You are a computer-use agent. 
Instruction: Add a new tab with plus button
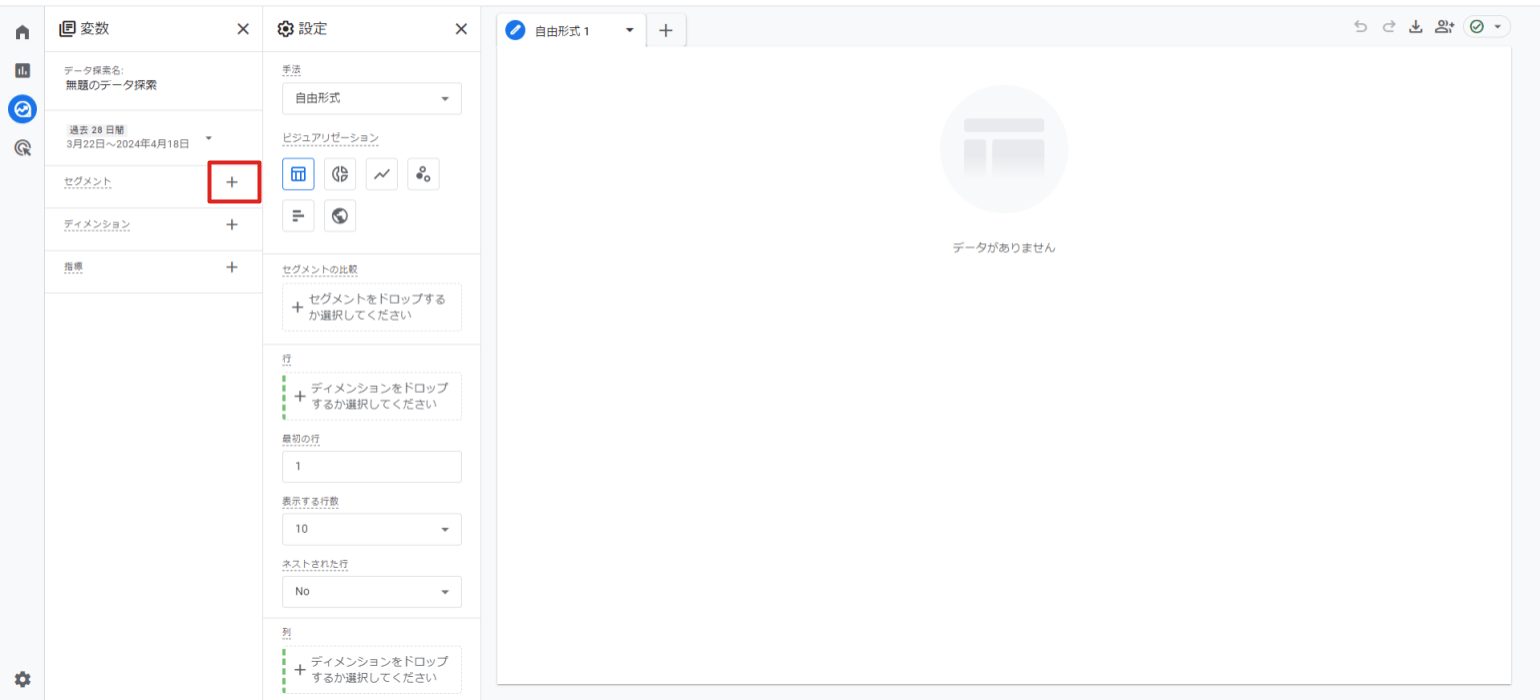click(x=666, y=31)
